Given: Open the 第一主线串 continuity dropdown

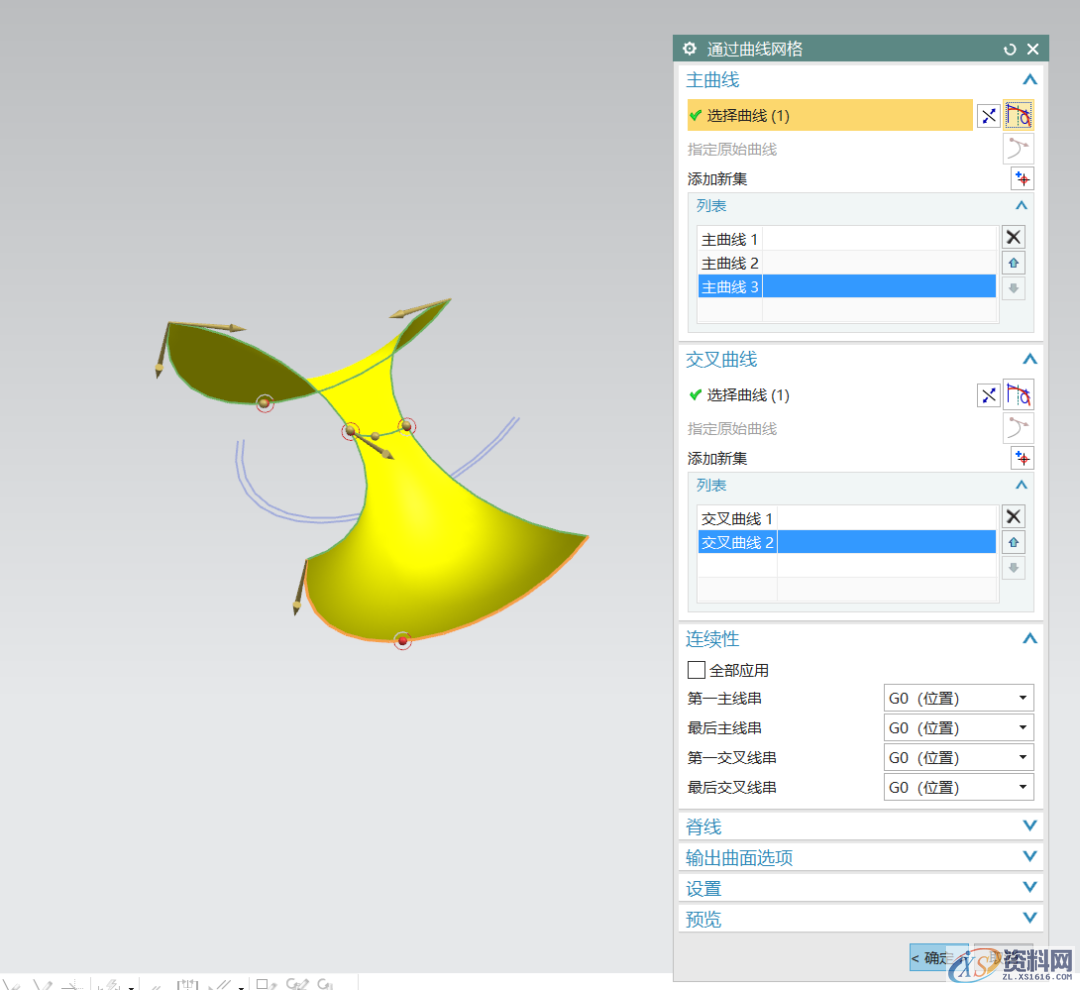Looking at the screenshot, I should point(958,698).
